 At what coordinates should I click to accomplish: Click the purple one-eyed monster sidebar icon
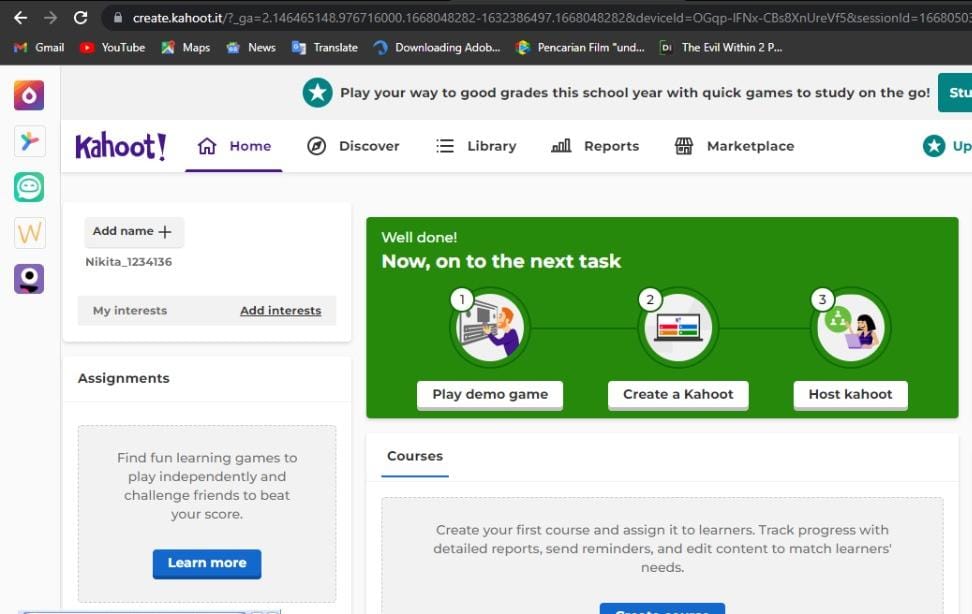[29, 278]
